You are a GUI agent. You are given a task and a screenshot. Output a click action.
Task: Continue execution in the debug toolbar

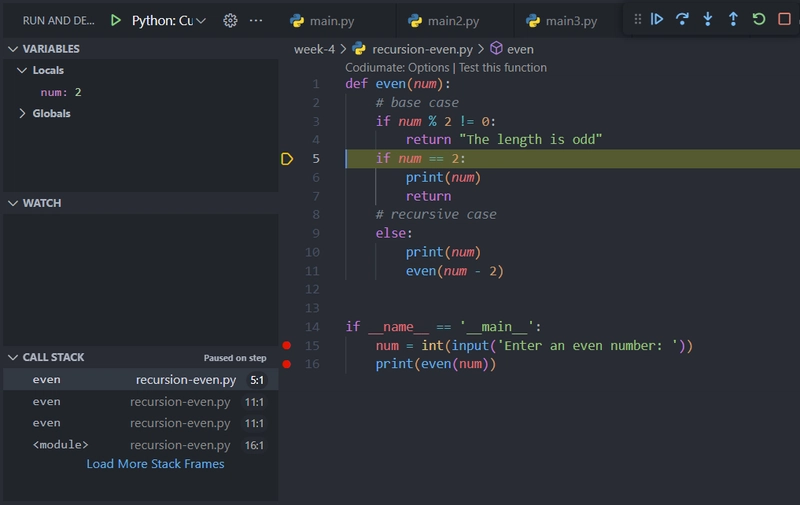(657, 19)
